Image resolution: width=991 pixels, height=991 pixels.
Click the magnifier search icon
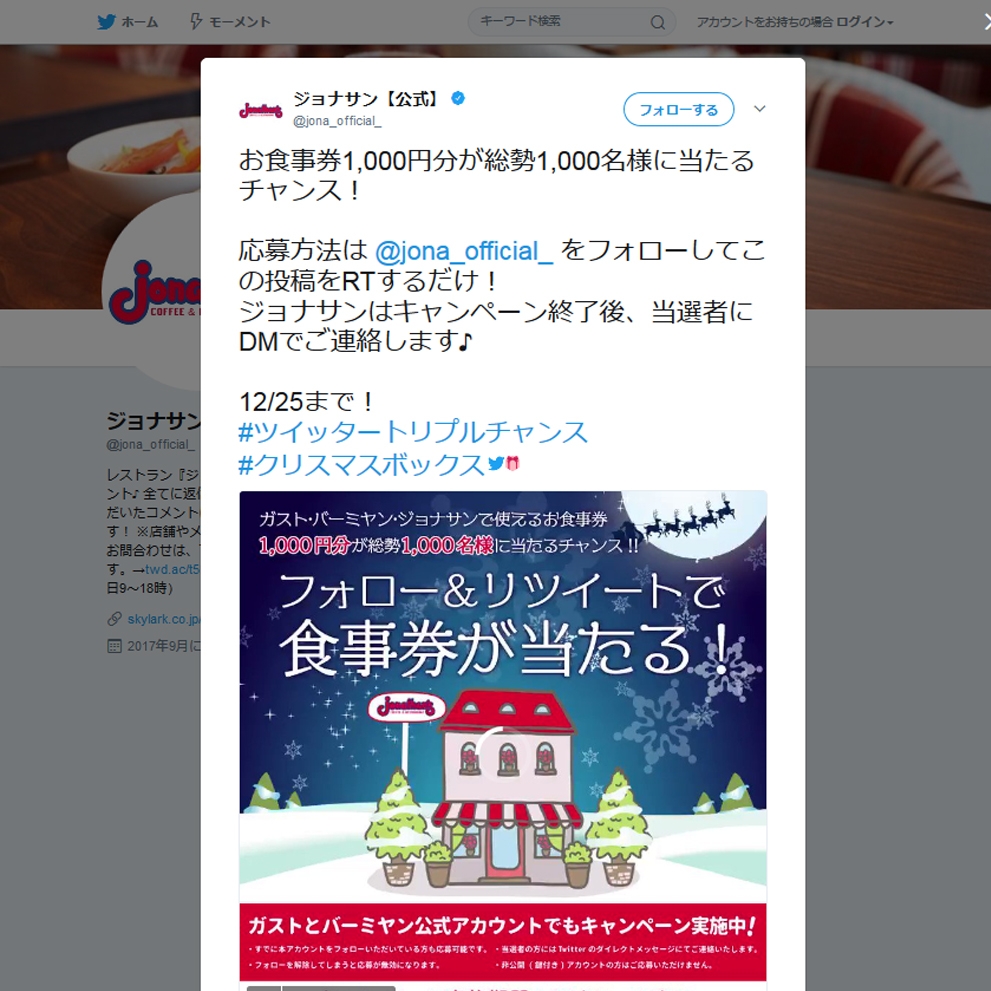click(x=657, y=23)
